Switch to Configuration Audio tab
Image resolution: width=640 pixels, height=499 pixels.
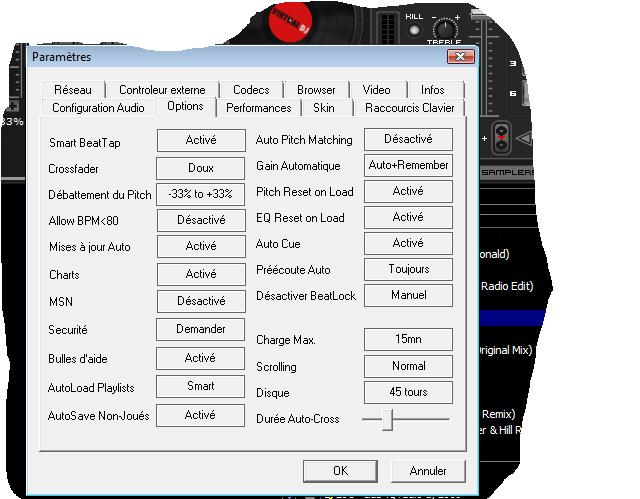(98, 108)
